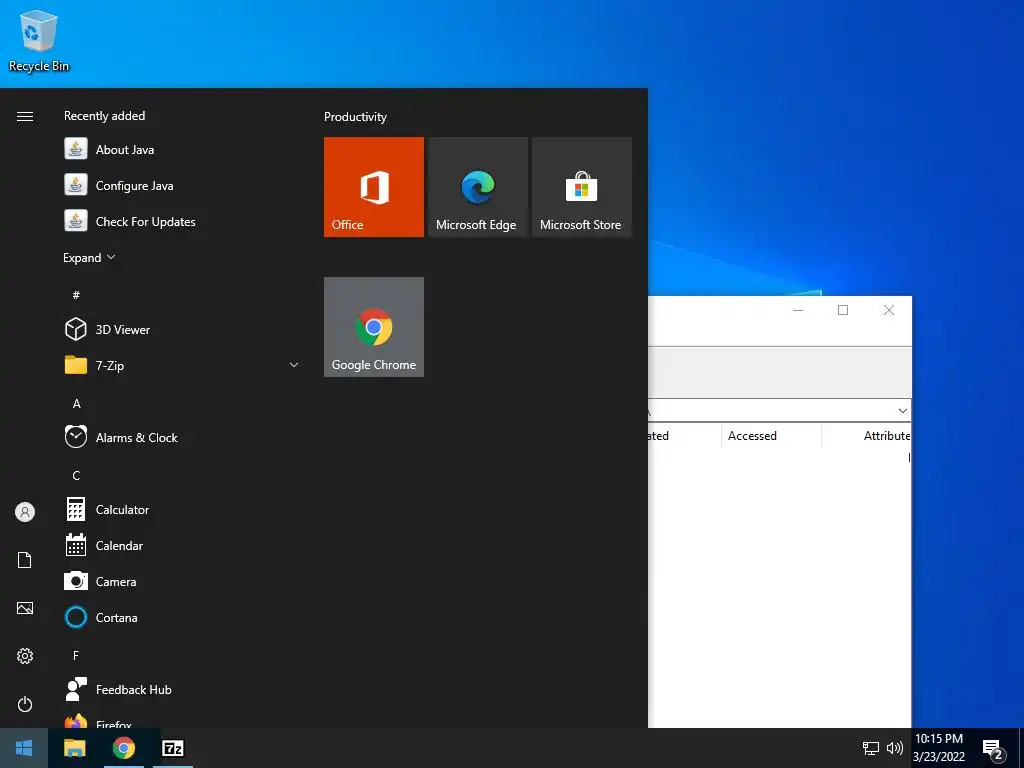Open File Explorer from the taskbar

pos(74,748)
